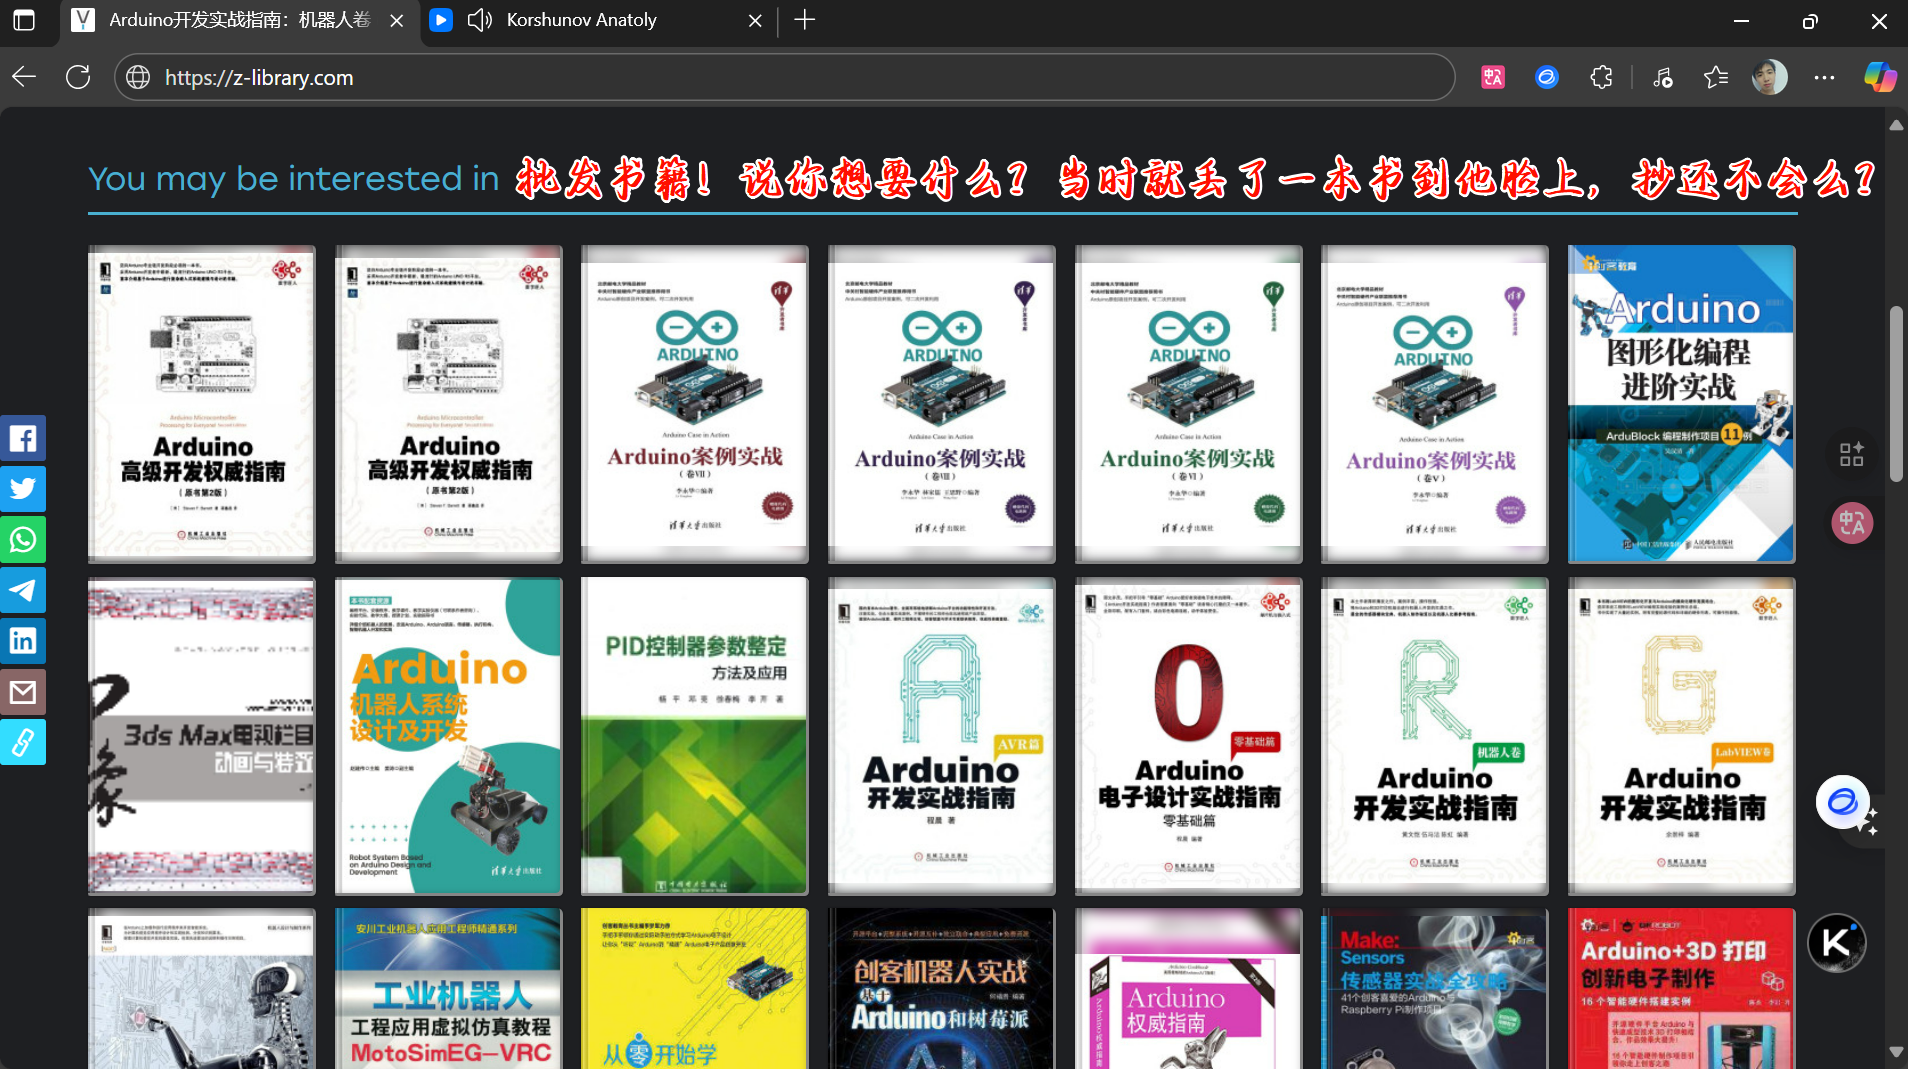Viewport: 1908px width, 1069px height.
Task: Open the pink translate extension icon
Action: (1493, 77)
